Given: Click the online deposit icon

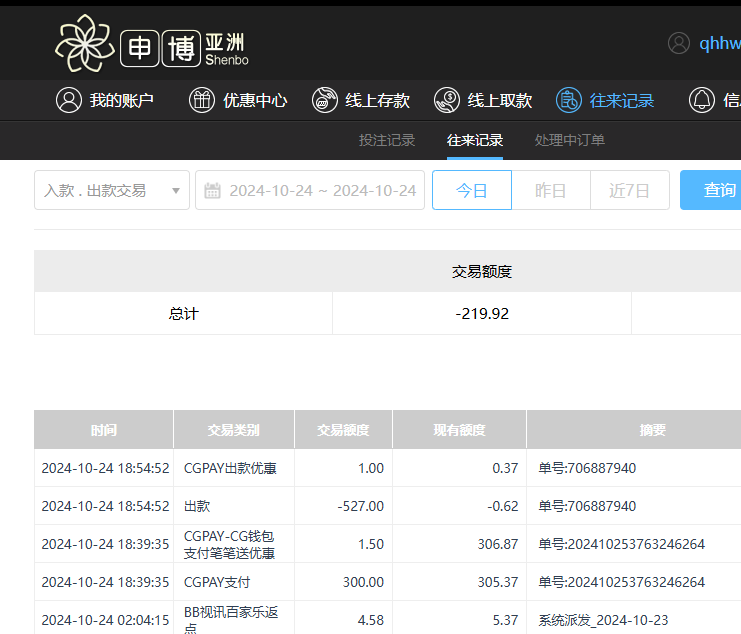Looking at the screenshot, I should point(325,100).
